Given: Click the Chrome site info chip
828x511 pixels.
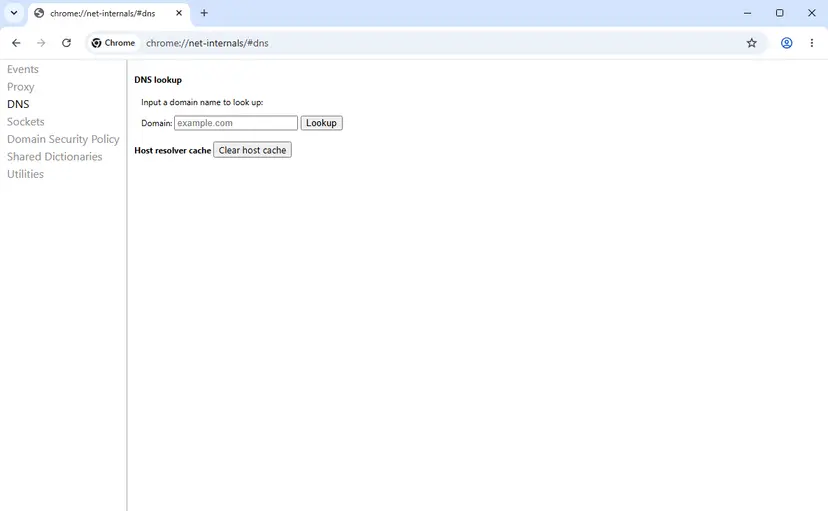Looking at the screenshot, I should pos(113,43).
